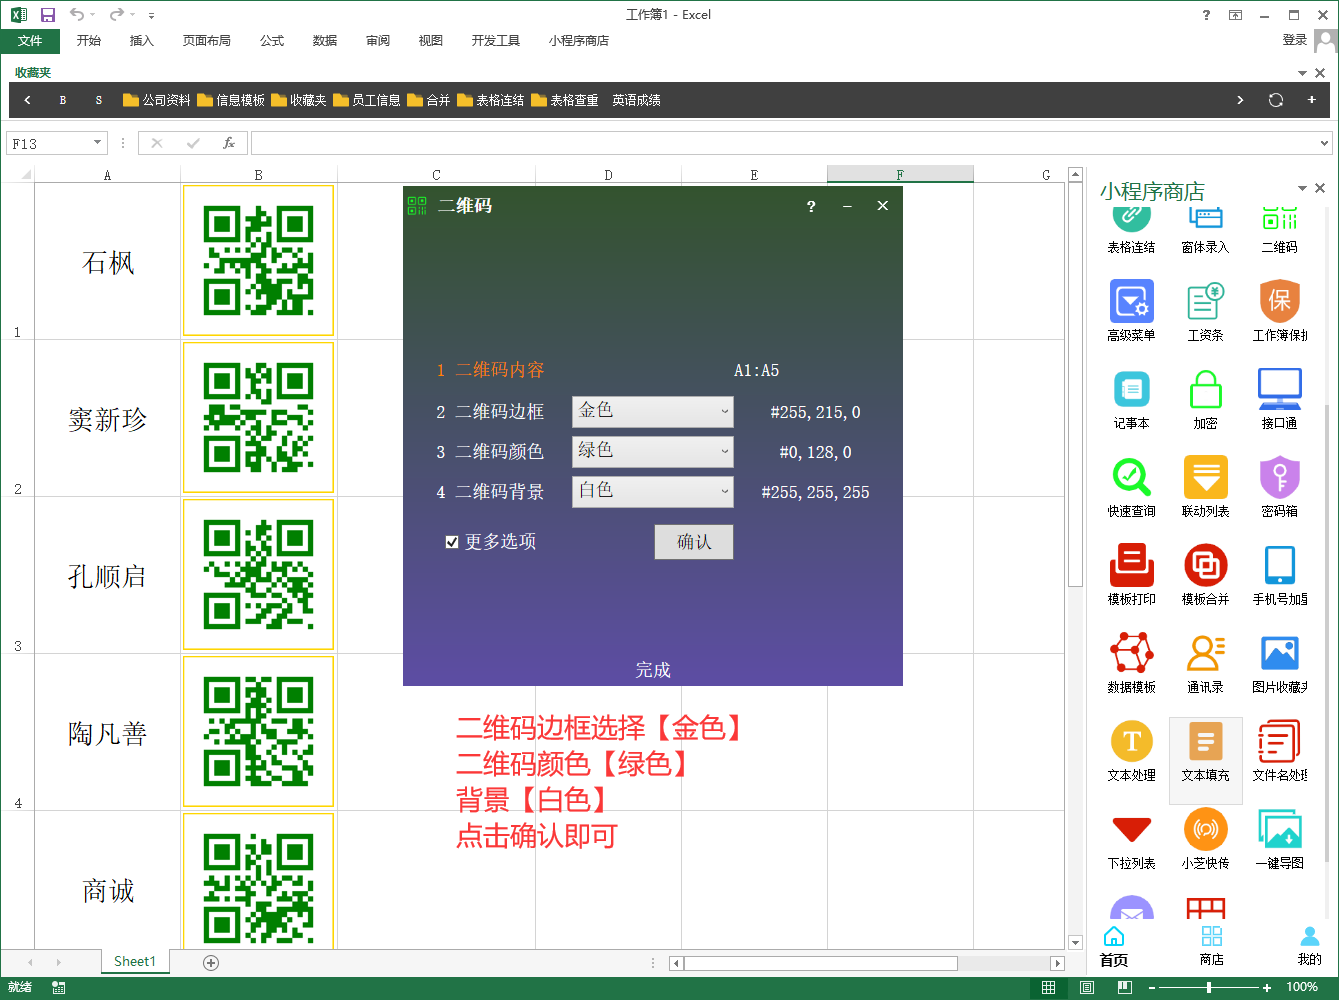Screen dimensions: 1339x1000
Task: Open the 下拉列表 icon
Action: tap(1131, 830)
